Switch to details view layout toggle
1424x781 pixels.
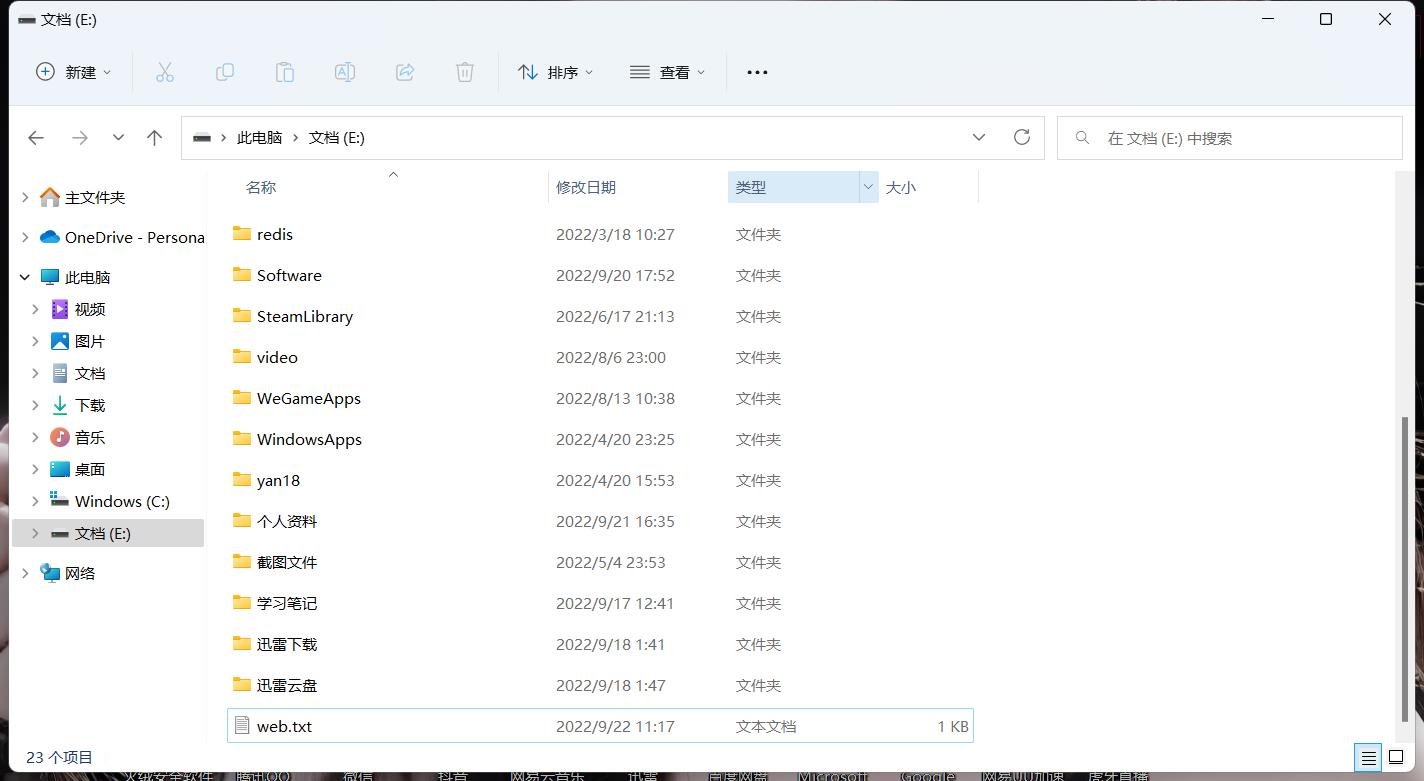(1368, 757)
